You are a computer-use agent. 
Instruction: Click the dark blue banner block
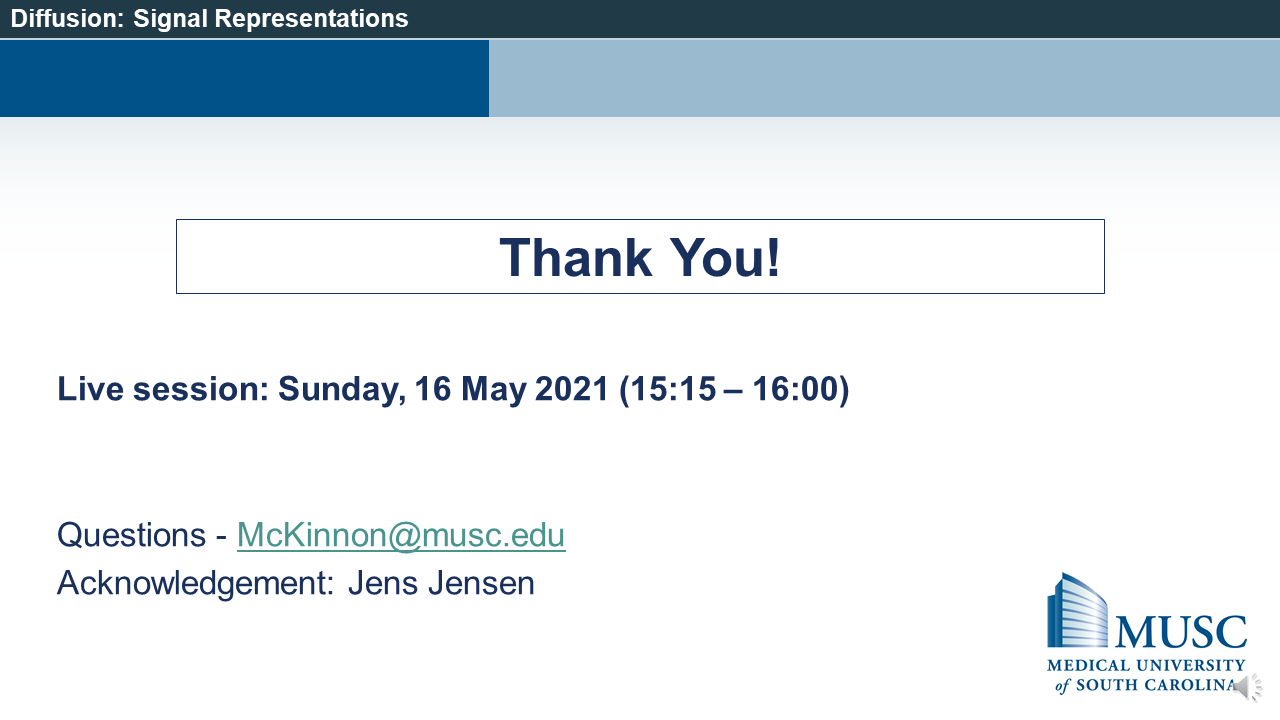tap(244, 78)
